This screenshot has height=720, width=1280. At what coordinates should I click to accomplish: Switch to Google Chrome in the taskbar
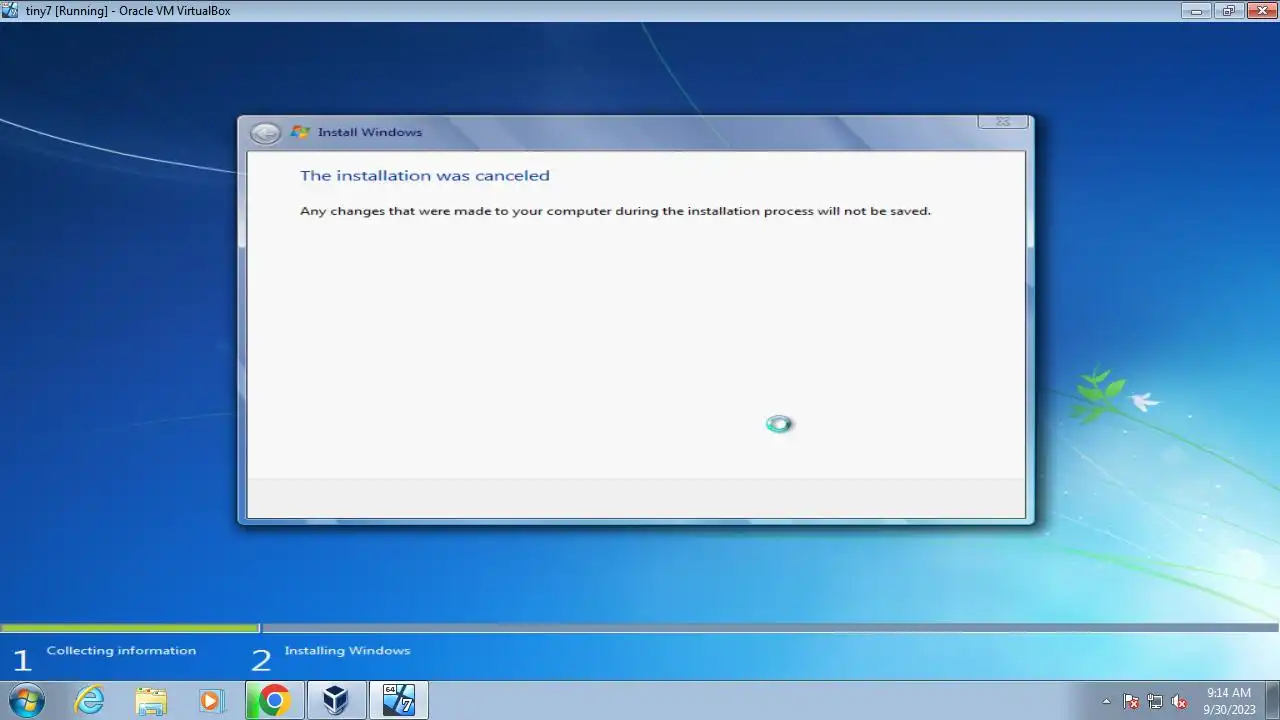[x=274, y=700]
